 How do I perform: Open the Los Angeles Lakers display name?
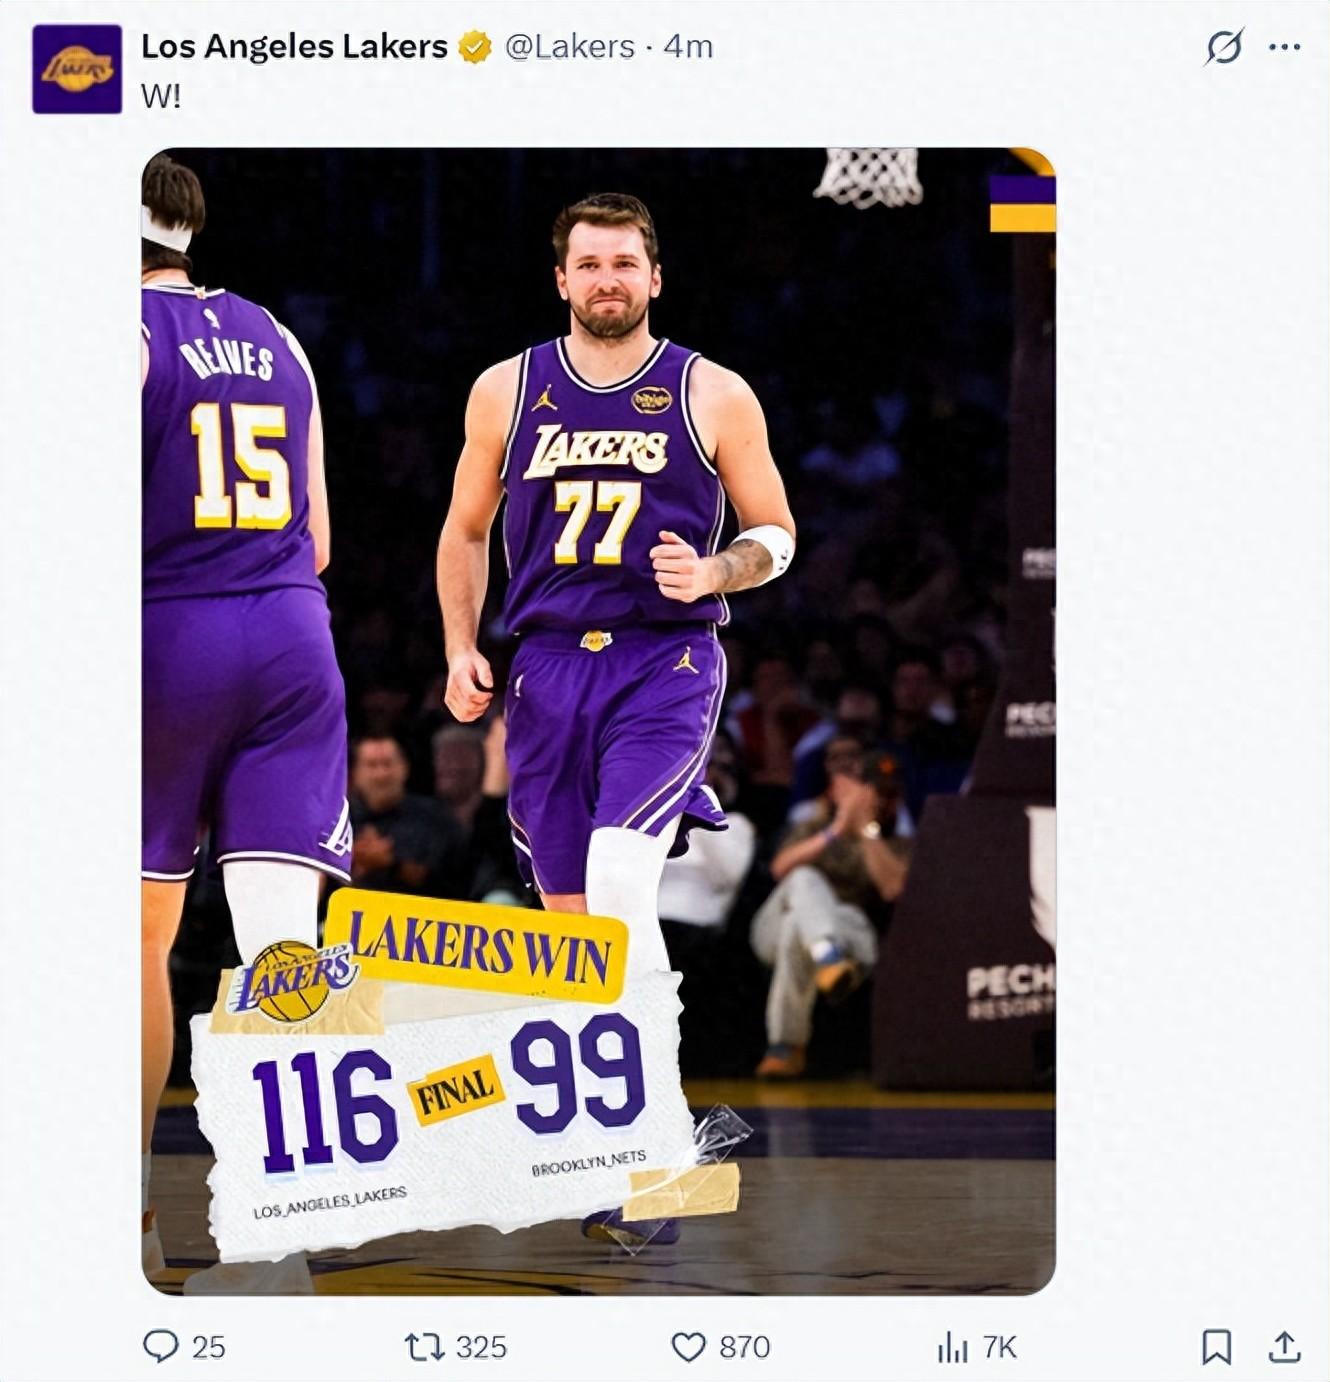[x=294, y=47]
